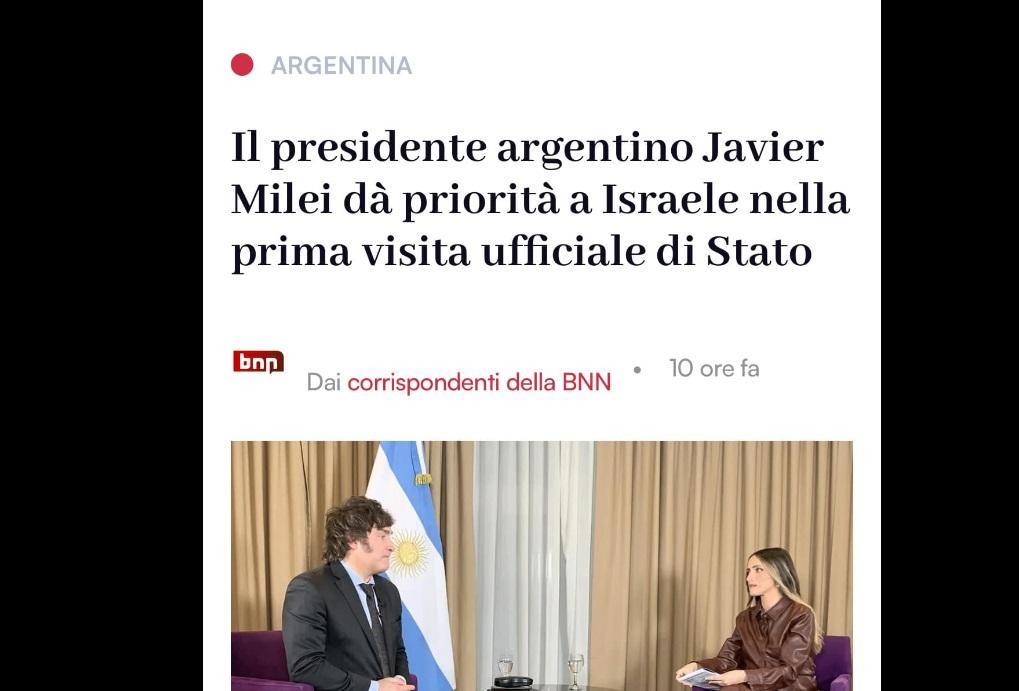Open the corrispondenti della BNN link
The height and width of the screenshot is (691, 1019).
coord(479,382)
